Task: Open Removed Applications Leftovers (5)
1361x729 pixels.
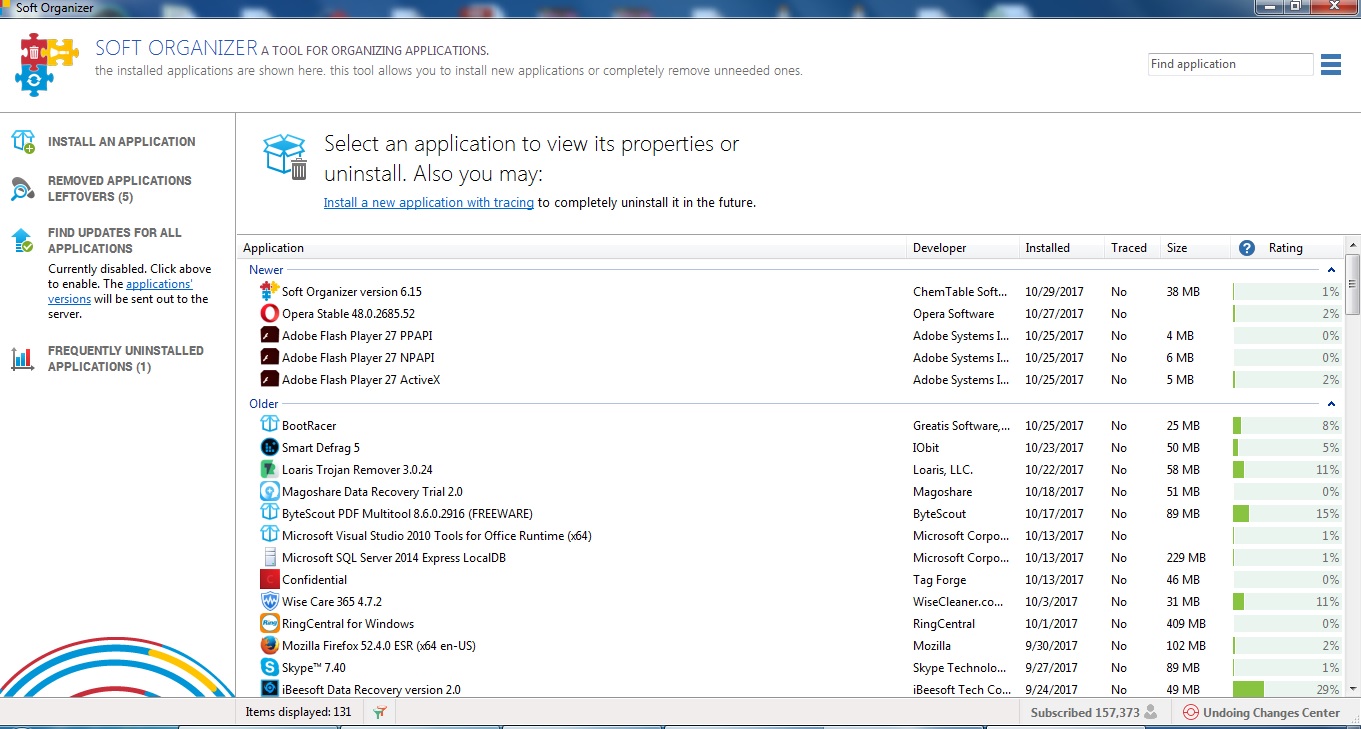Action: pyautogui.click(x=120, y=189)
